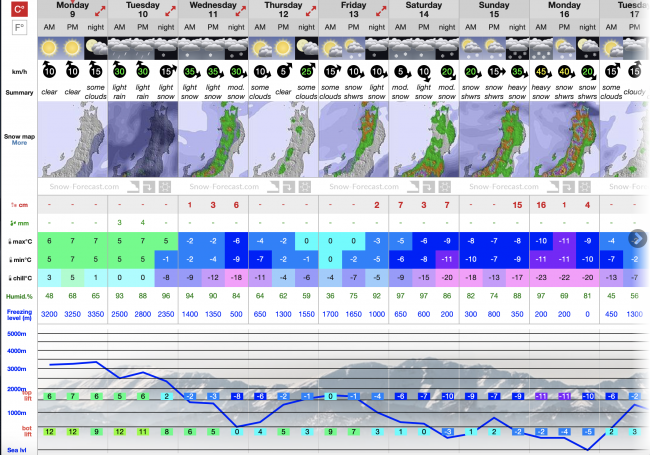Click humidity value 48 on Monday 9 AM
Viewport: 650px width, 455px height.
(49, 296)
